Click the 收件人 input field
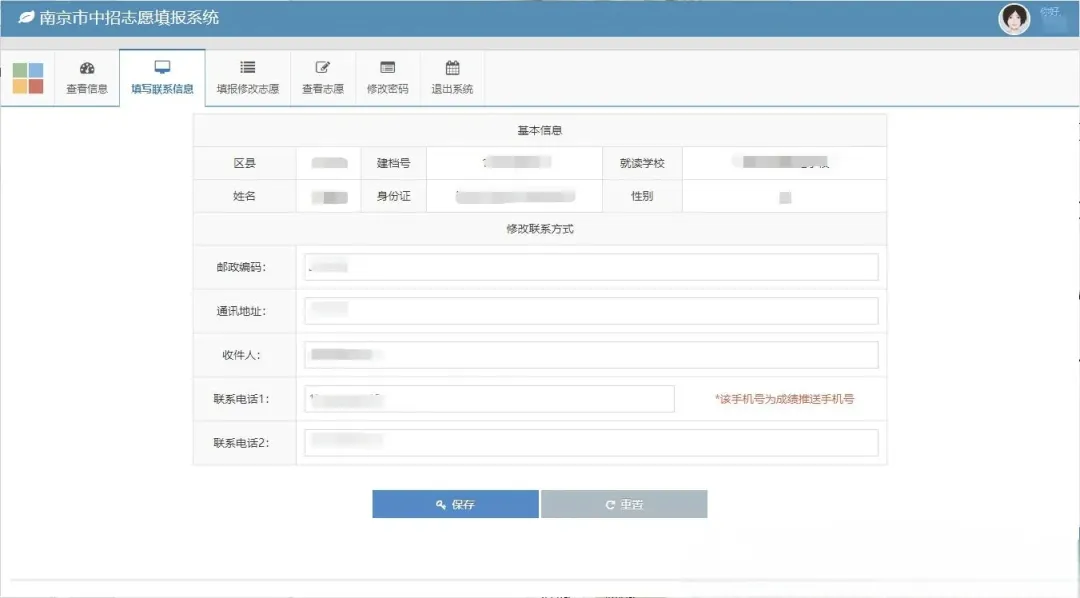 [x=591, y=355]
